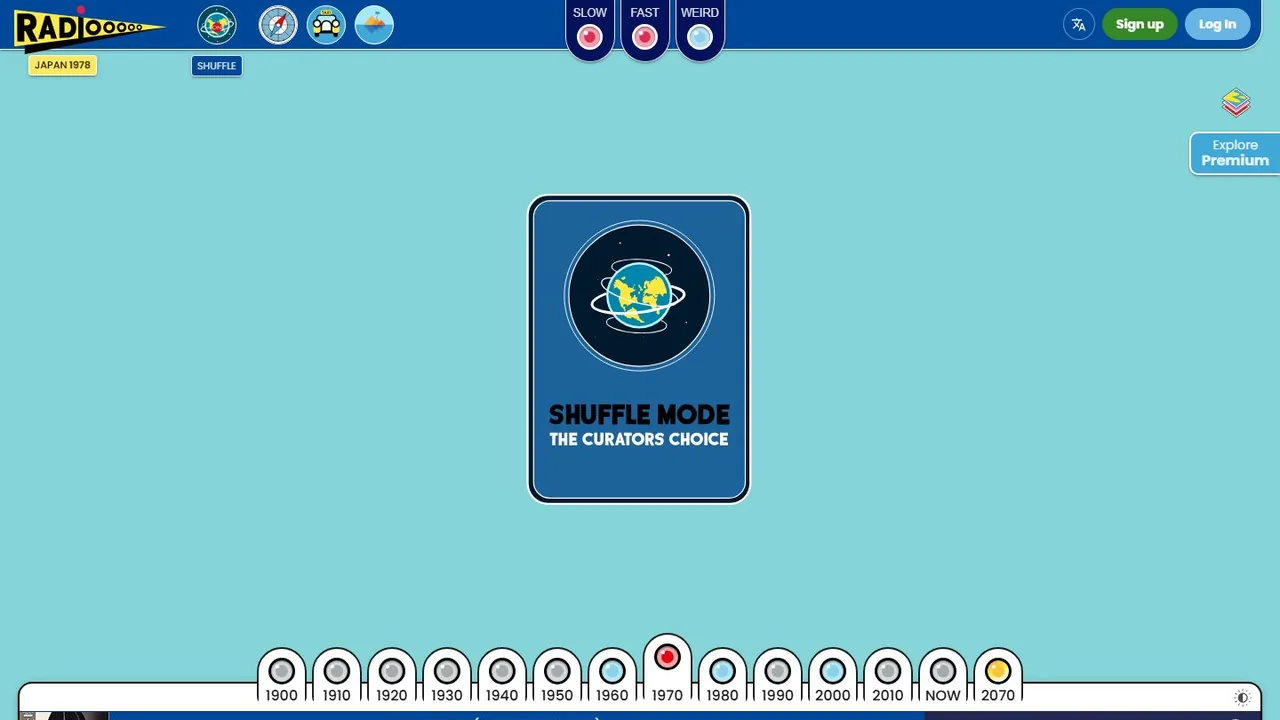This screenshot has width=1280, height=720.
Task: Click the Shuffle Mode card
Action: (639, 349)
